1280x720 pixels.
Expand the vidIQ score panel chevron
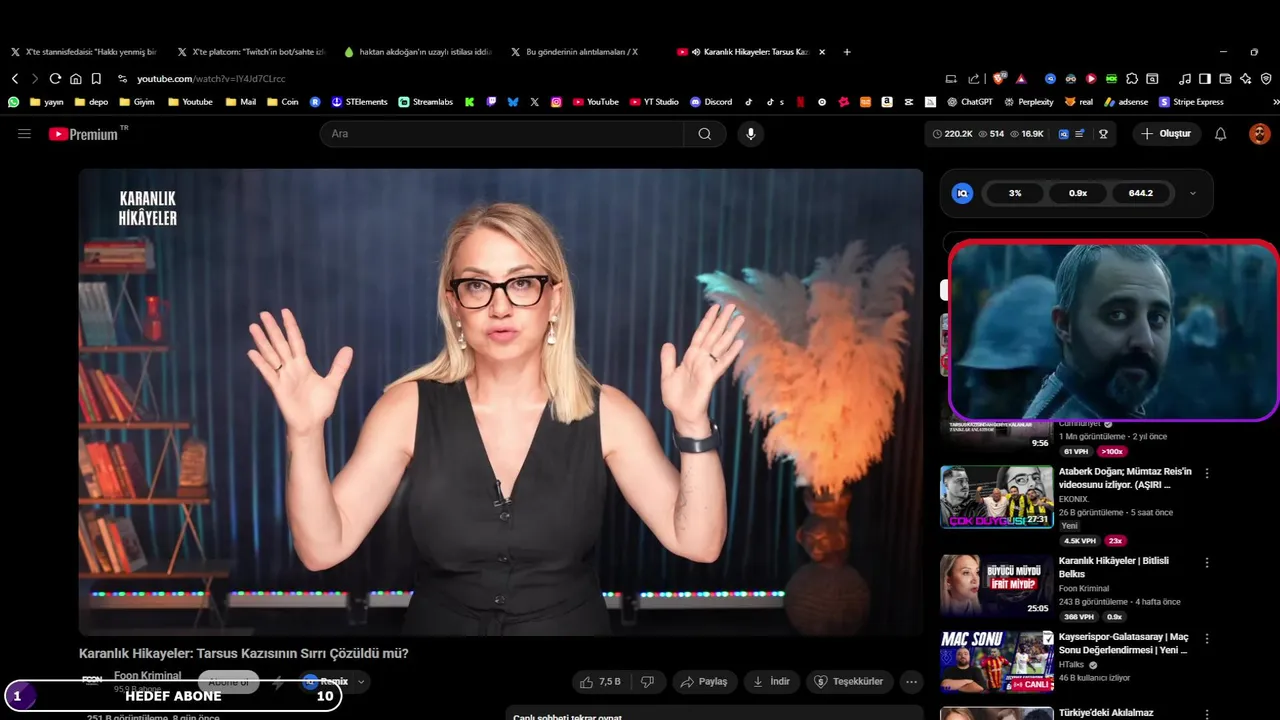point(1192,193)
